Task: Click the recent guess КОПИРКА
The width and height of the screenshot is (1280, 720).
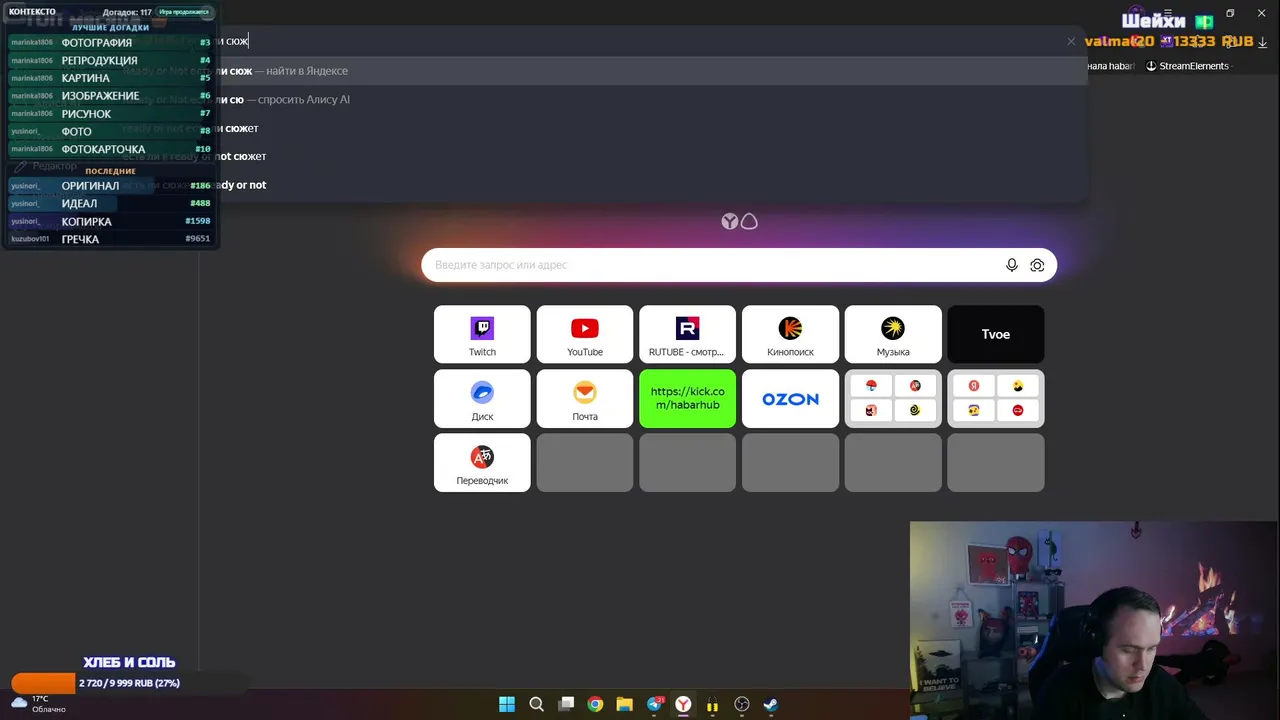Action: click(87, 222)
